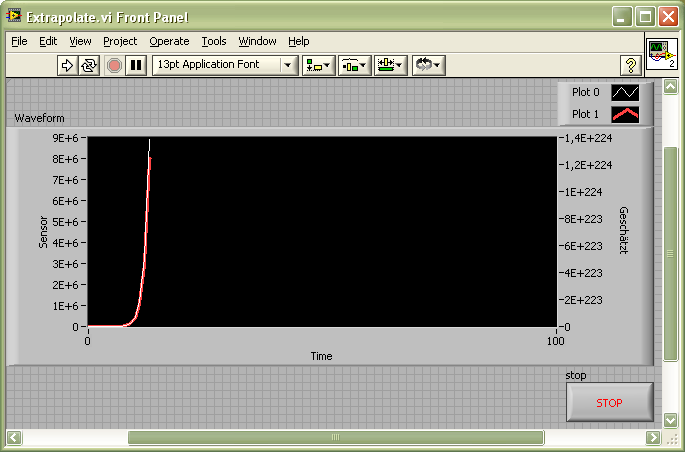Click the Sensor Y-axis label
685x452 pixels.
[43, 232]
